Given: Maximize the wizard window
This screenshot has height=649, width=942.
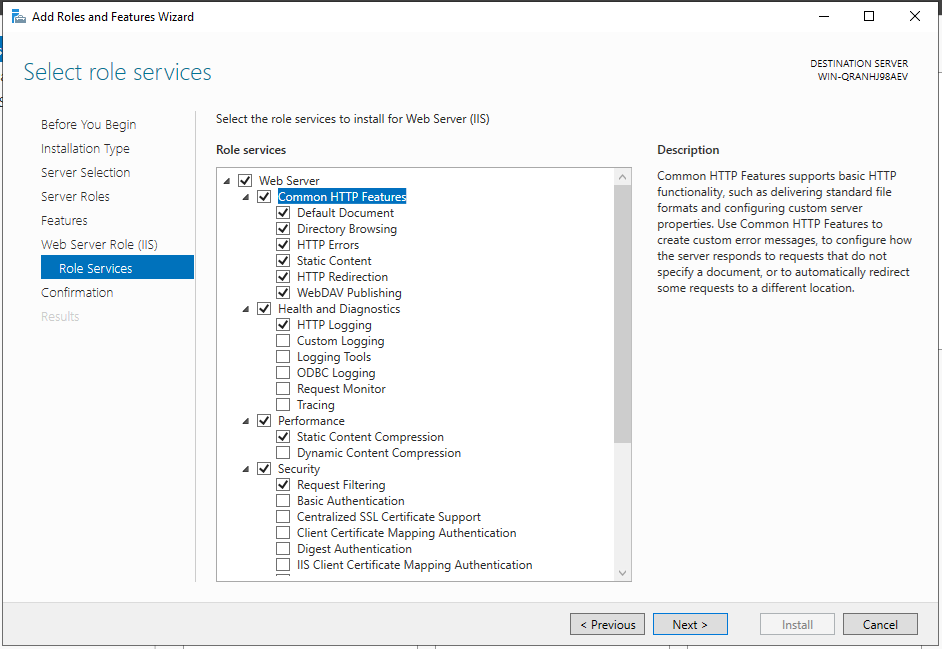Looking at the screenshot, I should (x=869, y=16).
